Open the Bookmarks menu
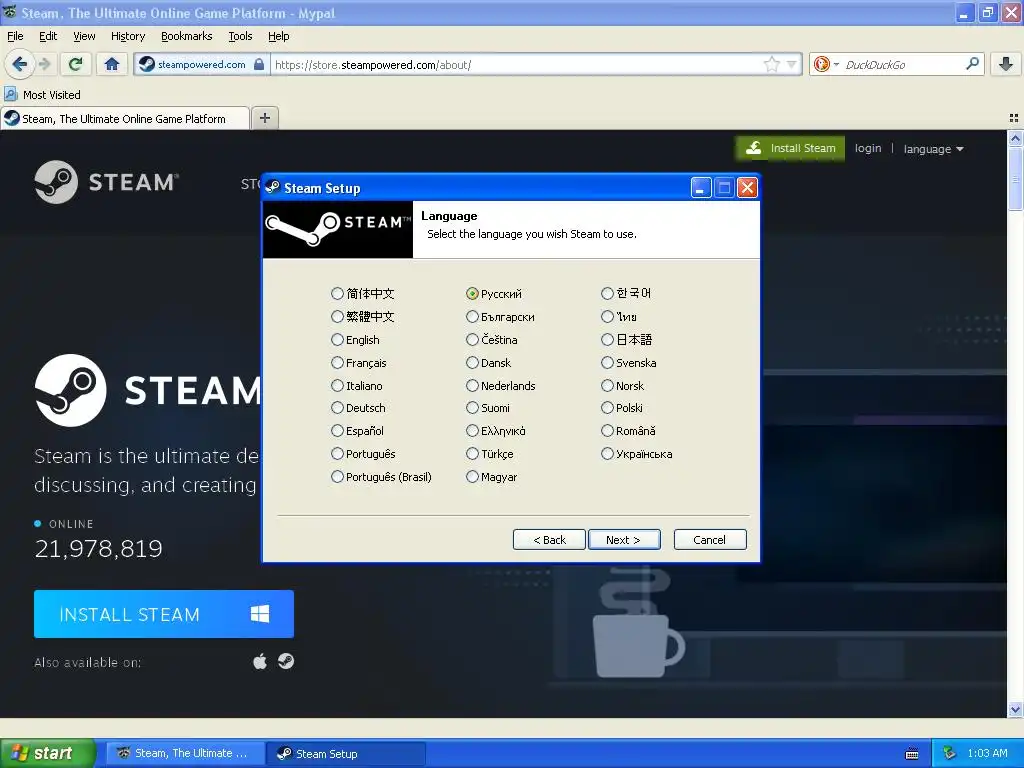This screenshot has width=1024, height=768. tap(186, 36)
